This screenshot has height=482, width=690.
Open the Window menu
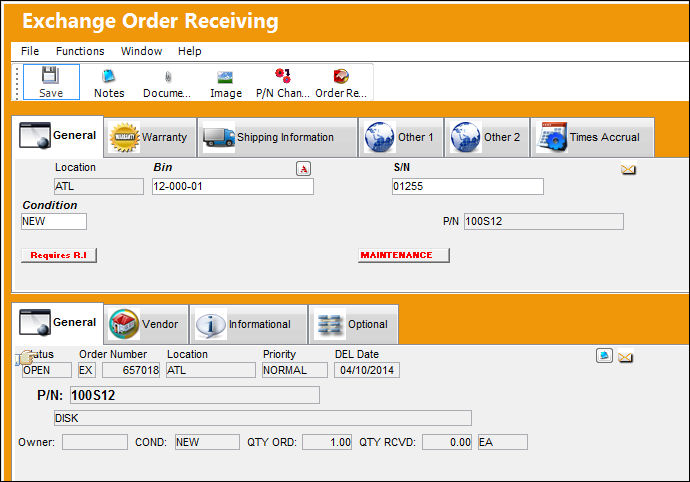pos(141,51)
